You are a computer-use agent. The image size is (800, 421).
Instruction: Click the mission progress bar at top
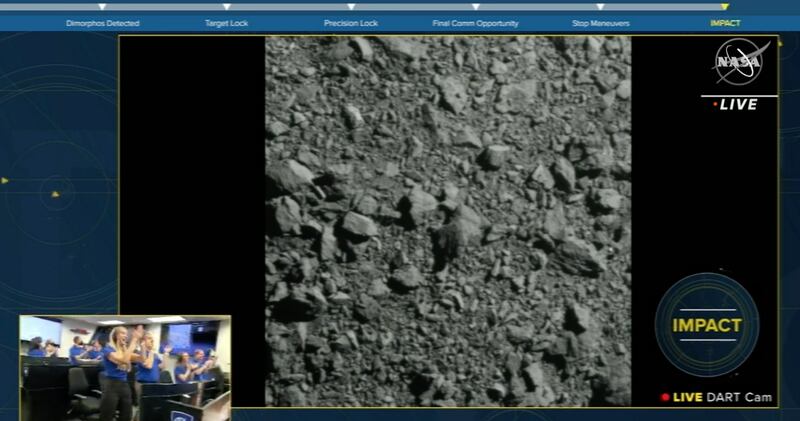pos(400,7)
